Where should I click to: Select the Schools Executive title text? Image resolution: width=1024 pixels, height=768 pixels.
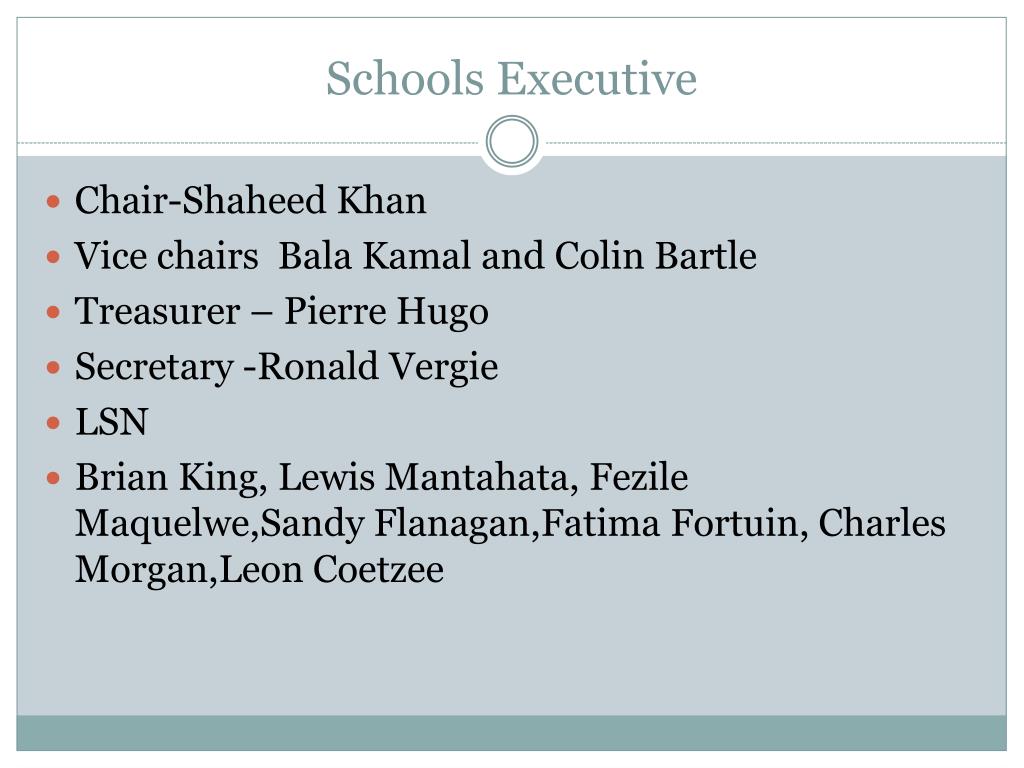[x=512, y=78]
